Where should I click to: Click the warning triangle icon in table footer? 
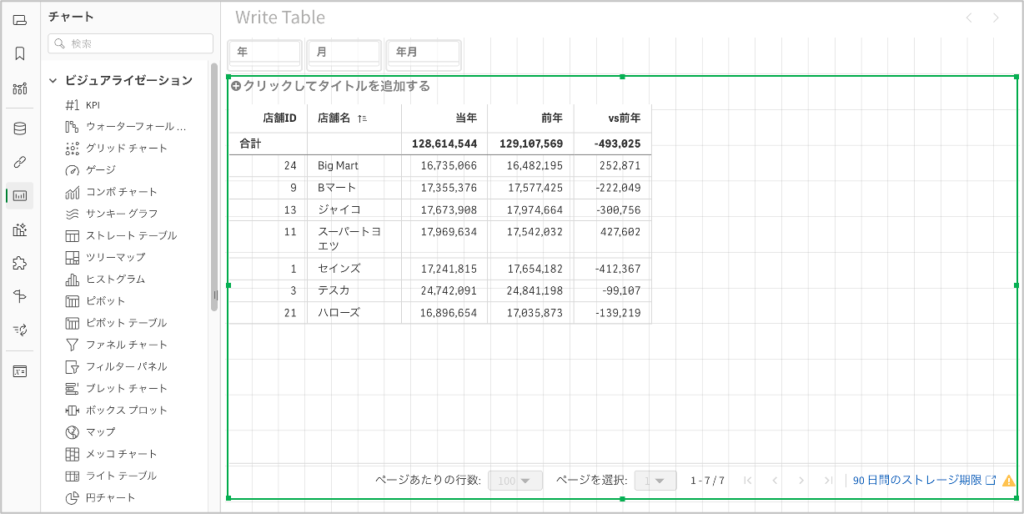pyautogui.click(x=1008, y=480)
